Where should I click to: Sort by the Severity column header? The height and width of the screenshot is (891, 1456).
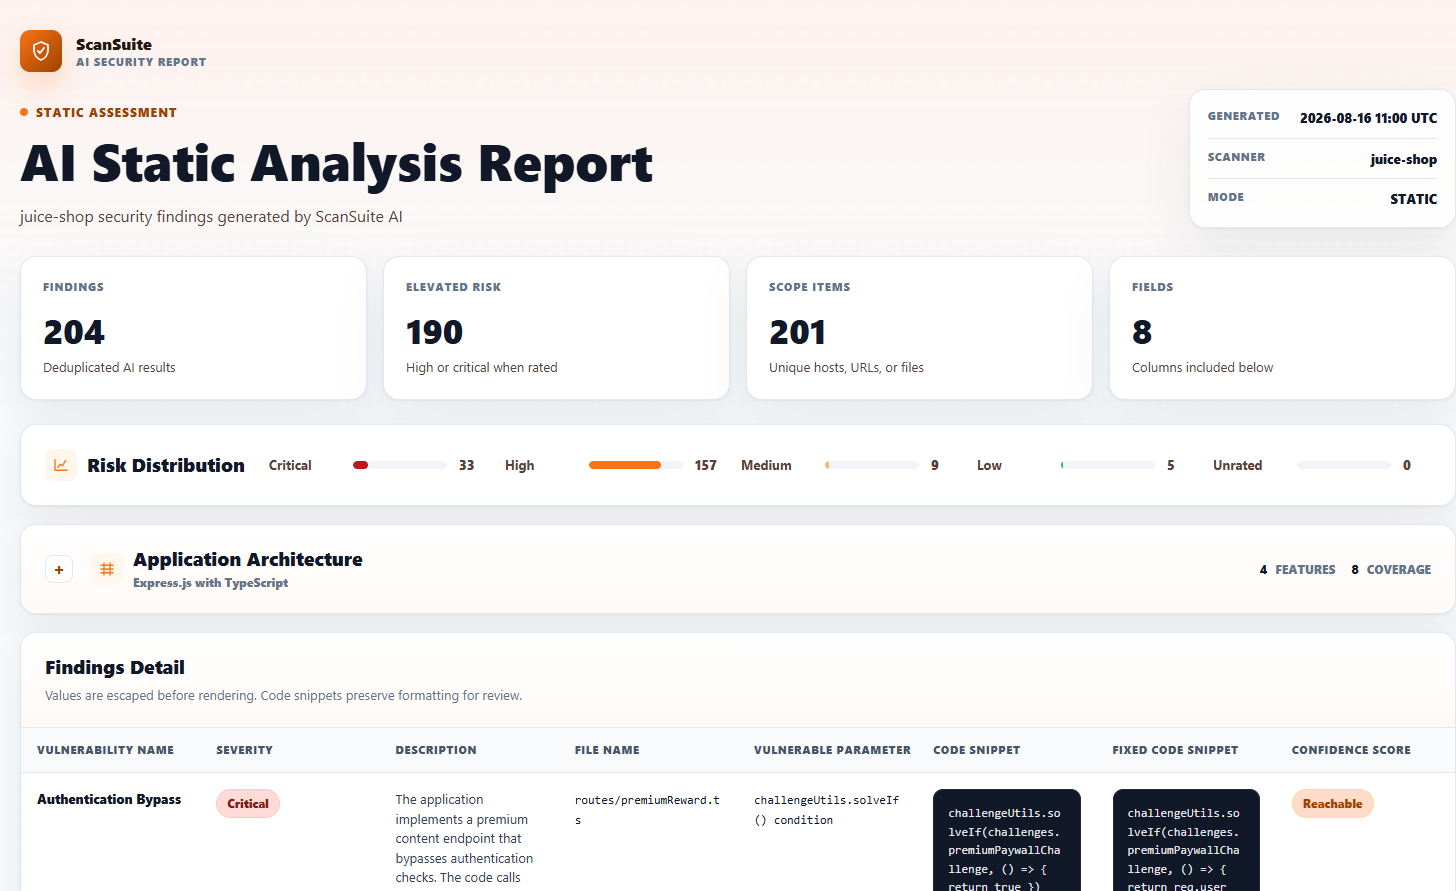coord(244,750)
